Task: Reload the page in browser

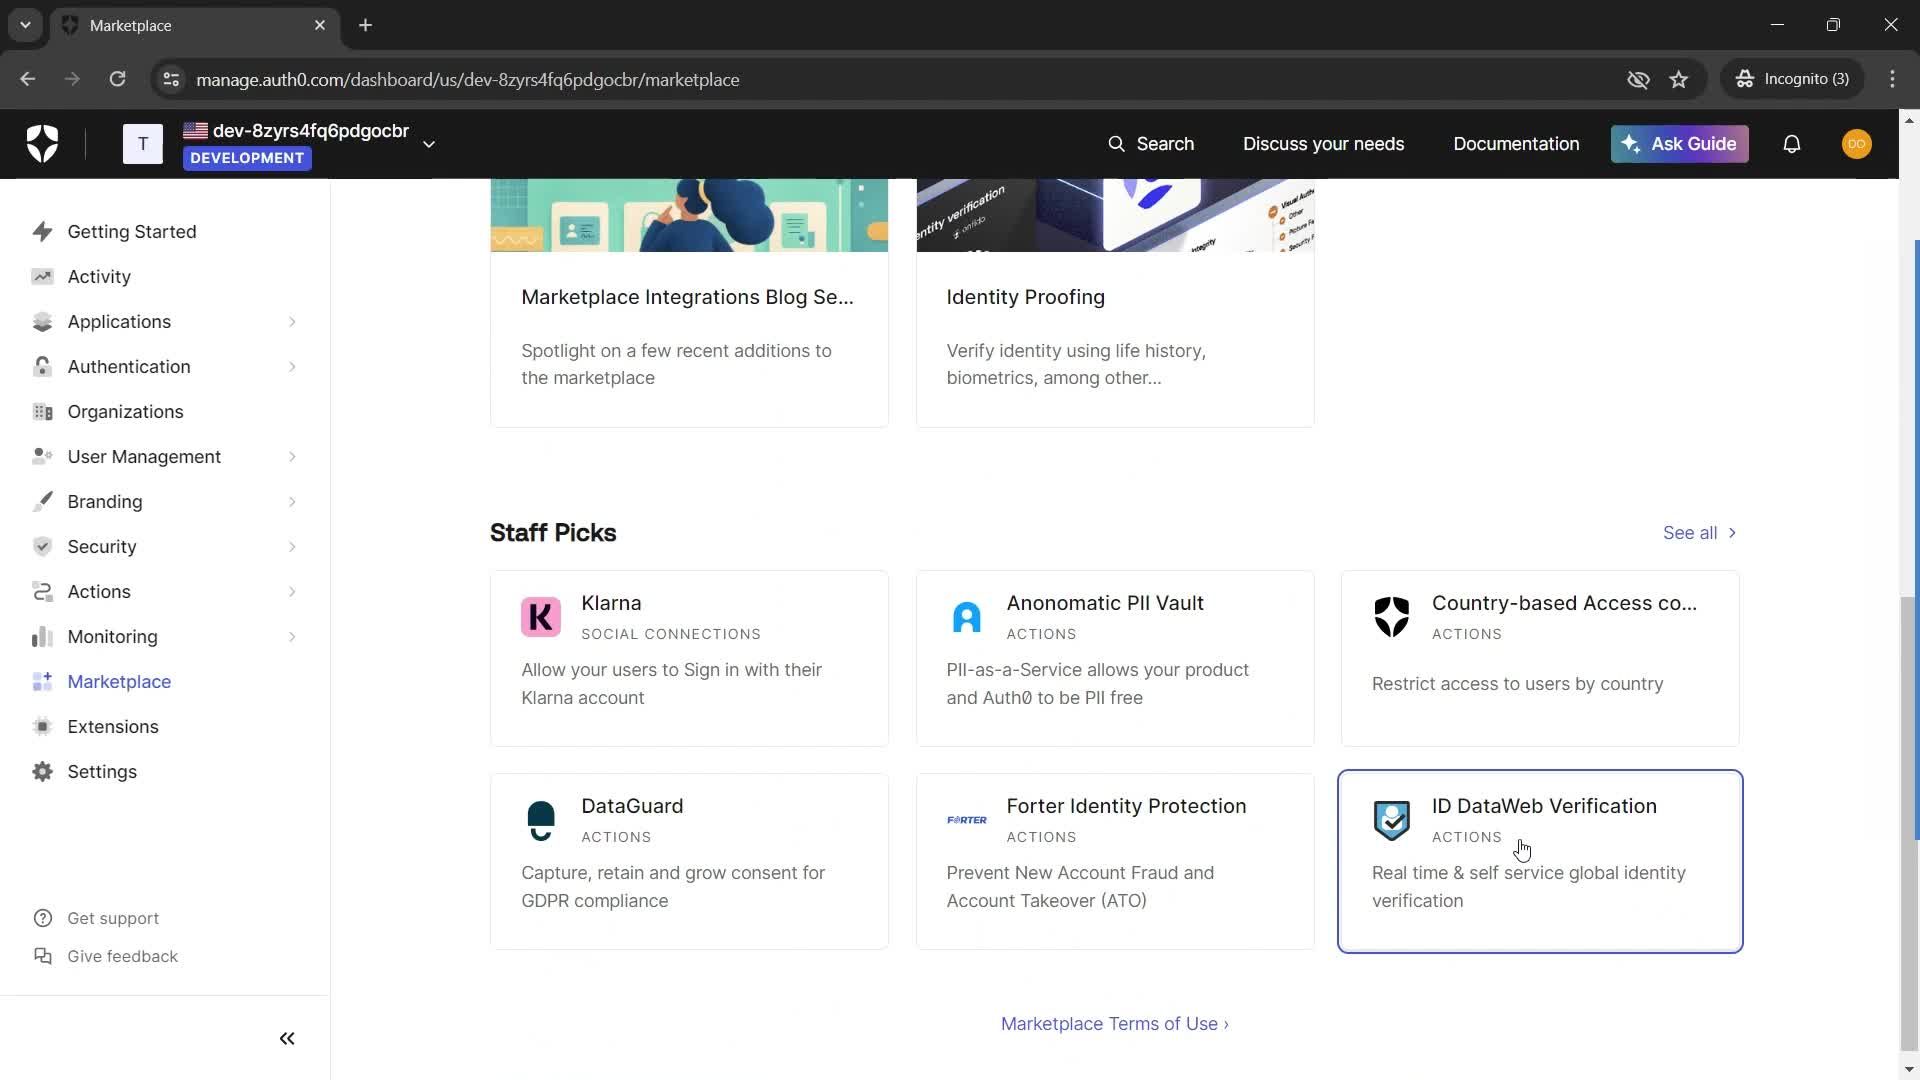Action: 117,79
